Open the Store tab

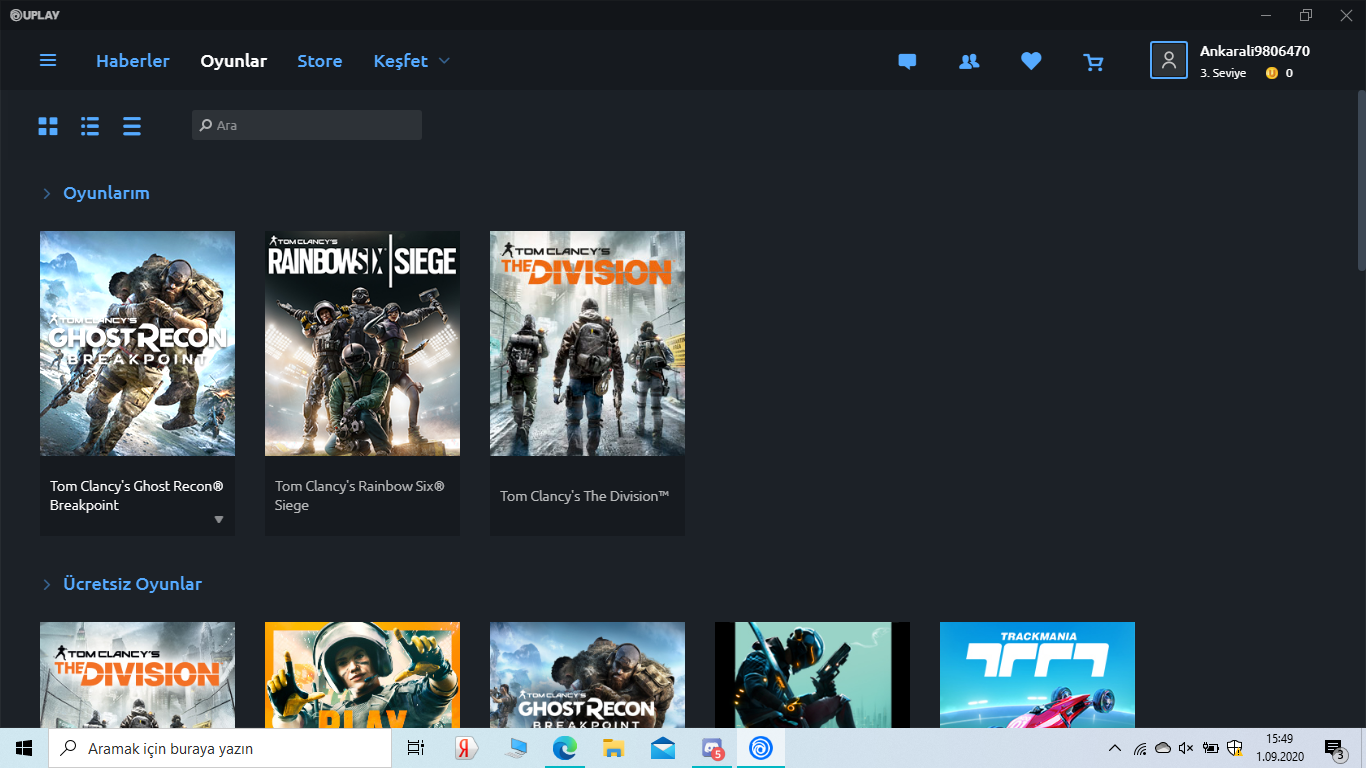tap(319, 61)
